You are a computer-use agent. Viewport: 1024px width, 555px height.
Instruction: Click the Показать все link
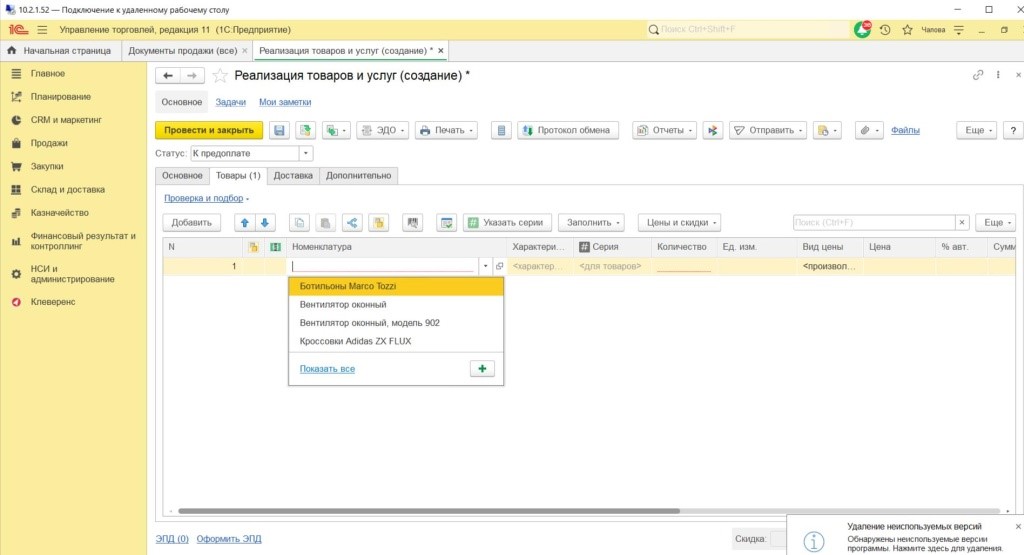click(x=327, y=369)
